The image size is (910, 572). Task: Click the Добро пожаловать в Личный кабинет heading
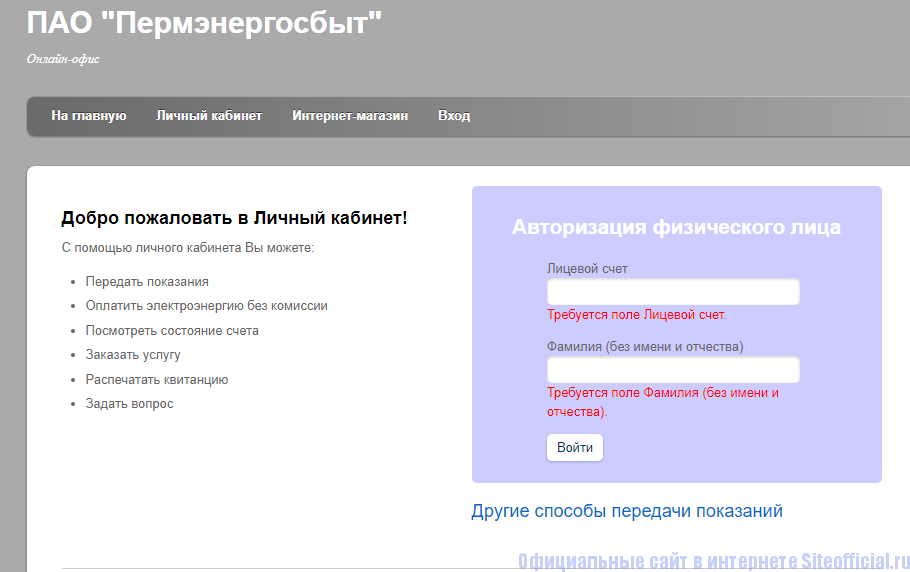click(x=234, y=218)
